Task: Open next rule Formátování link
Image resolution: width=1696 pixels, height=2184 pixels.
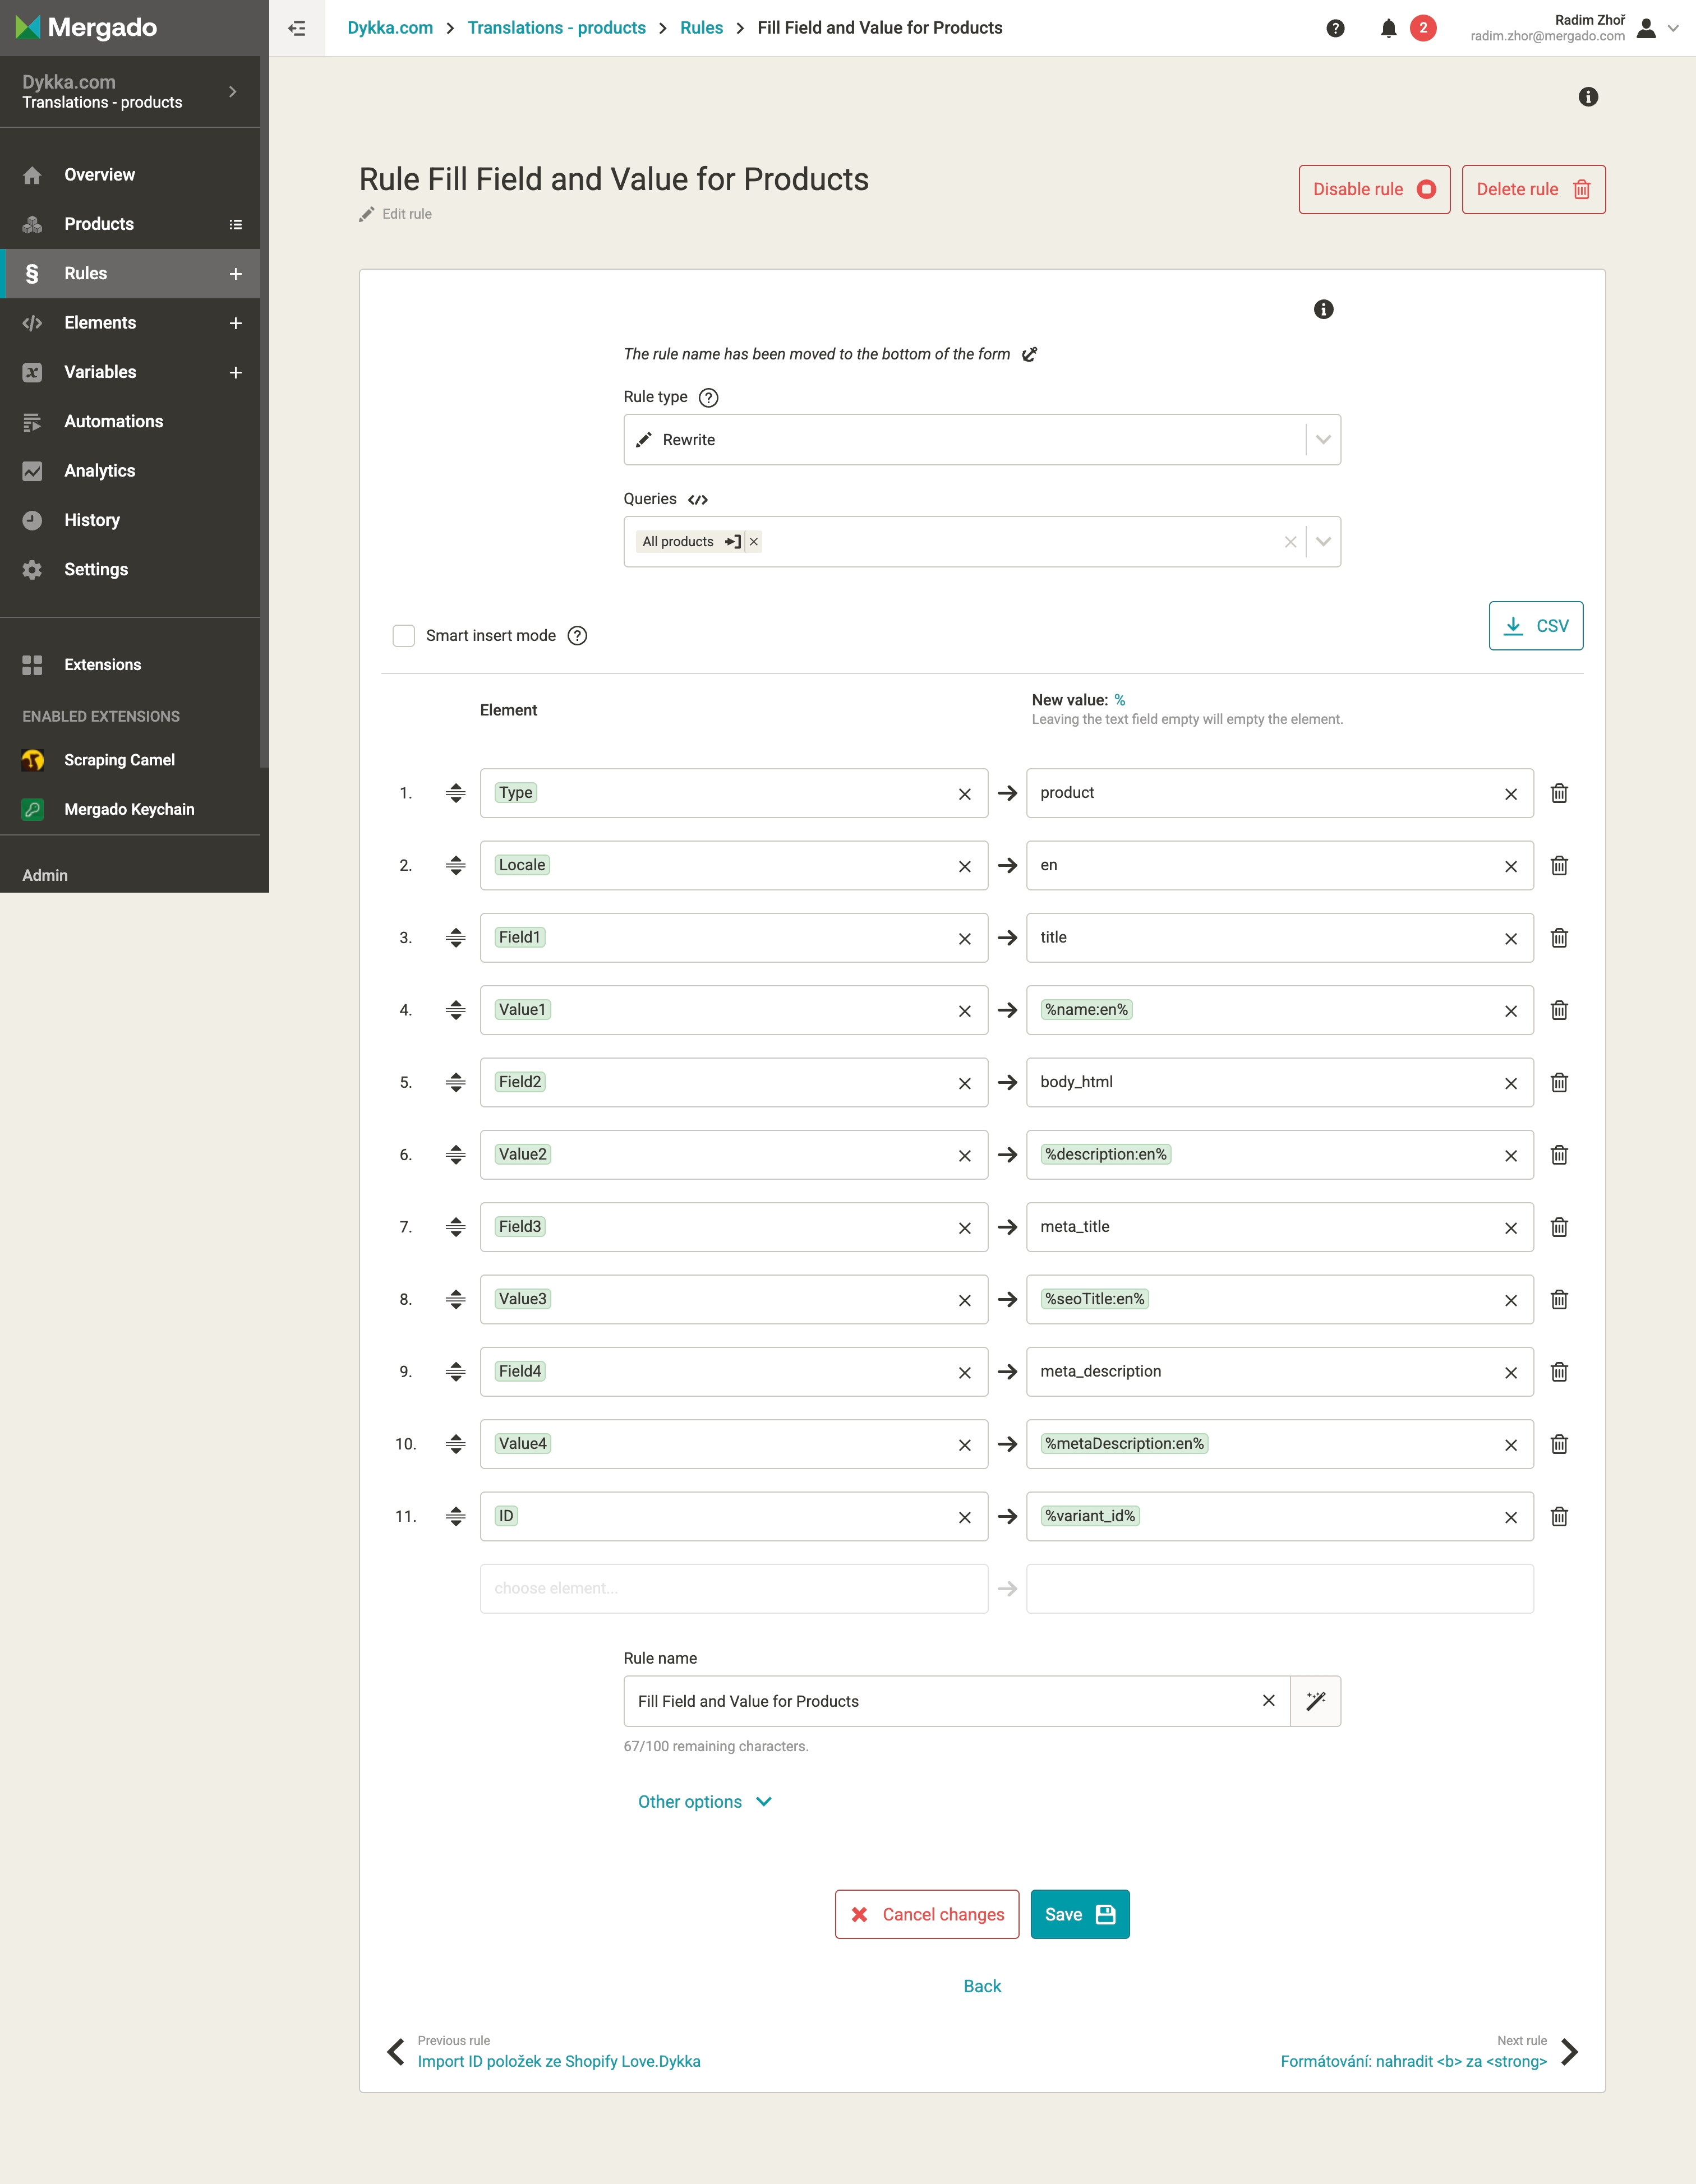Action: click(x=1413, y=2061)
